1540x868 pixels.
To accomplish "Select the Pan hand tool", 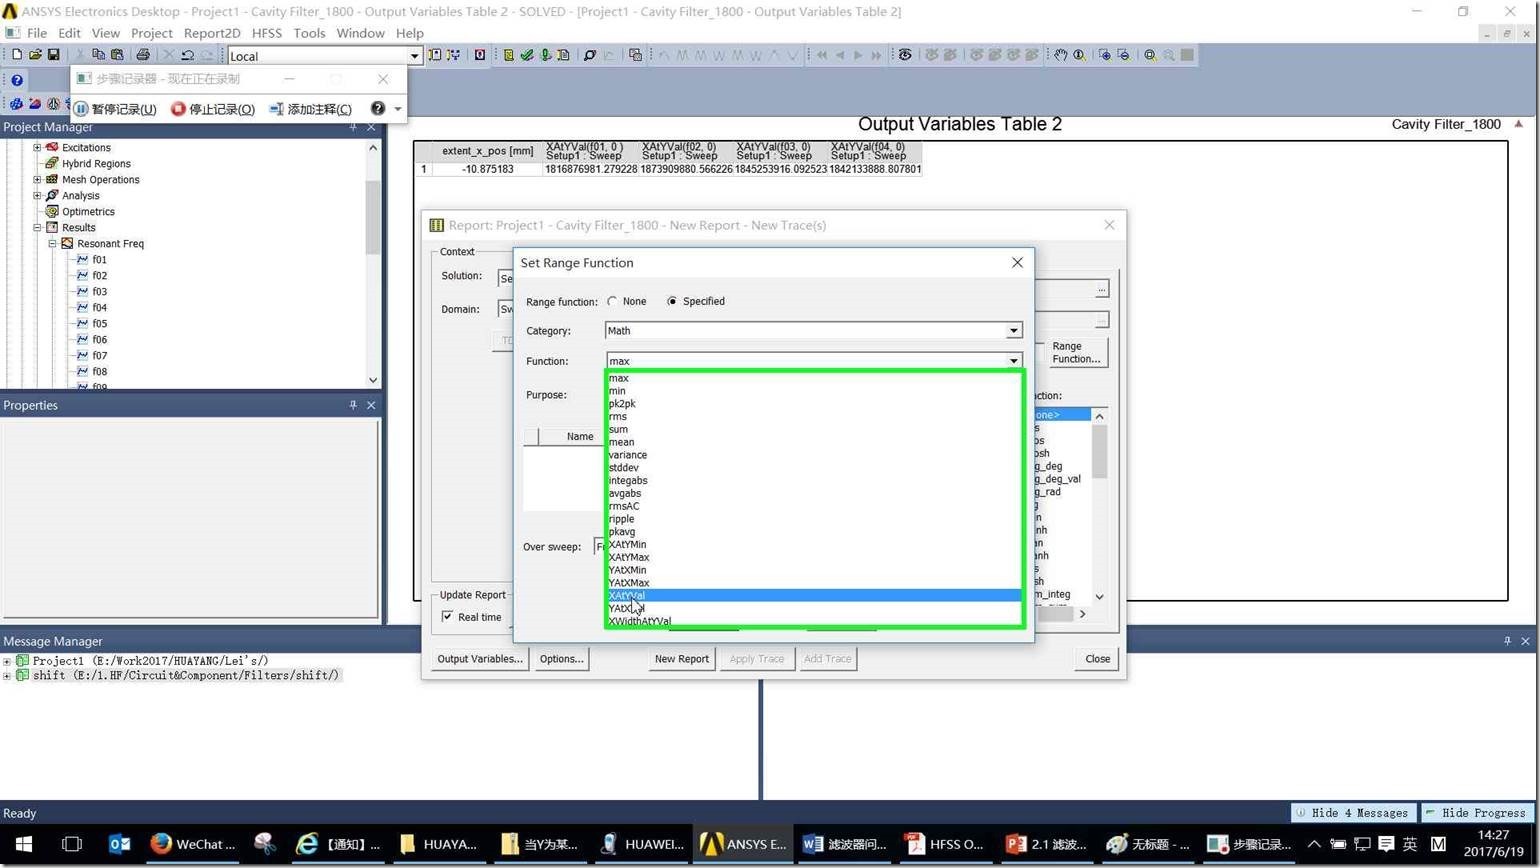I will coord(1060,55).
